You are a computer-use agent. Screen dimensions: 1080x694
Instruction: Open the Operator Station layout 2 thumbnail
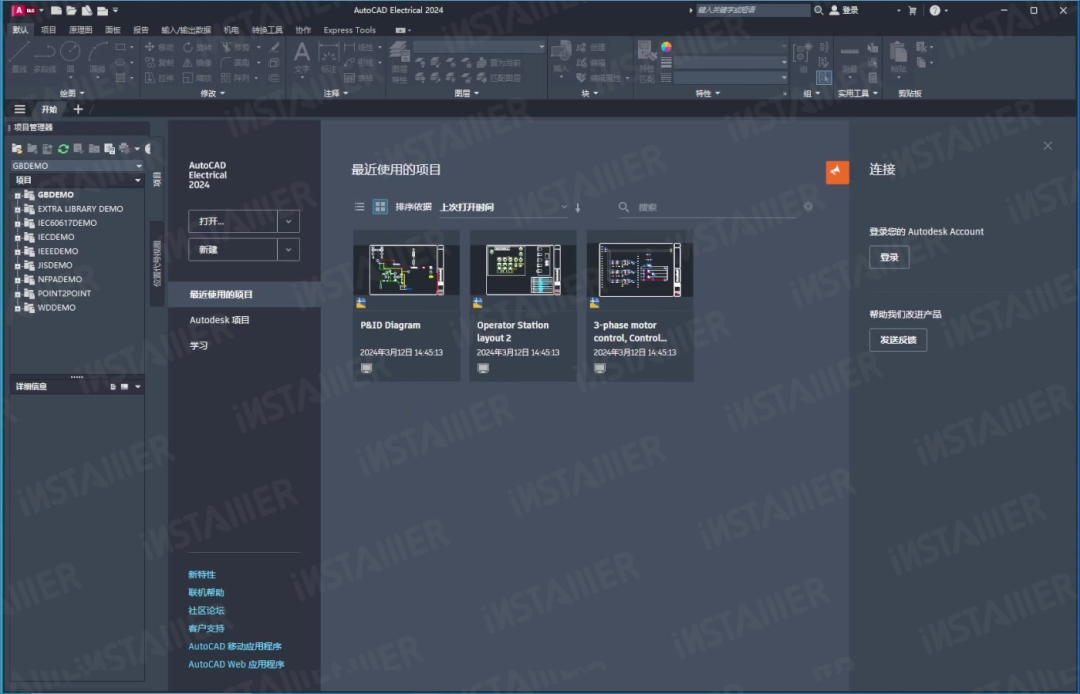523,270
